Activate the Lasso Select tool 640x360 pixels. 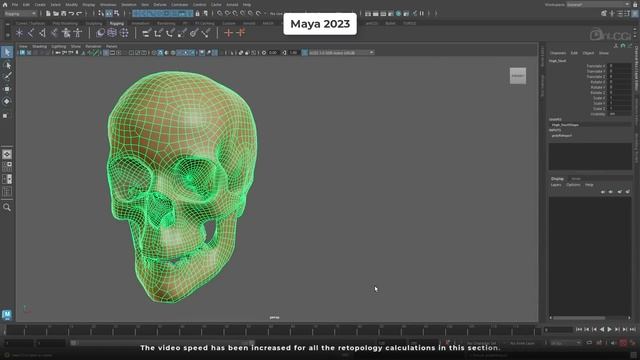point(7,64)
